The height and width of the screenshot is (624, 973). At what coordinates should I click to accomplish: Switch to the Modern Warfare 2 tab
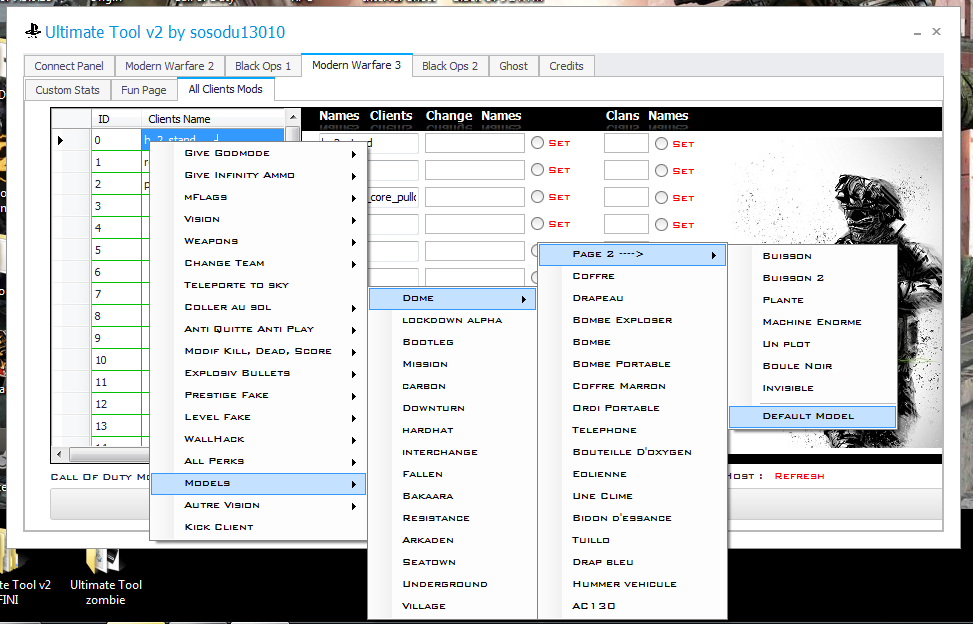click(169, 66)
